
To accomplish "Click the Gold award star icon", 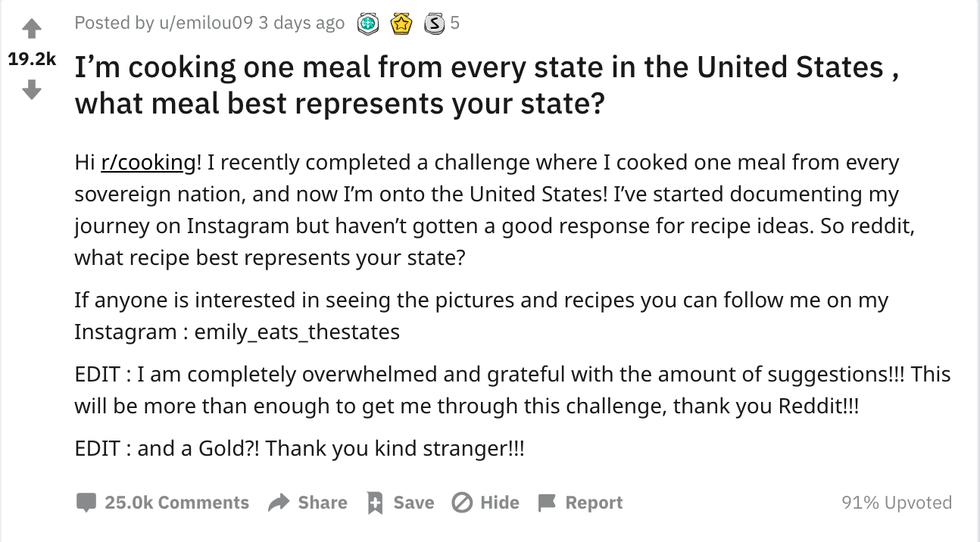I will [x=401, y=24].
